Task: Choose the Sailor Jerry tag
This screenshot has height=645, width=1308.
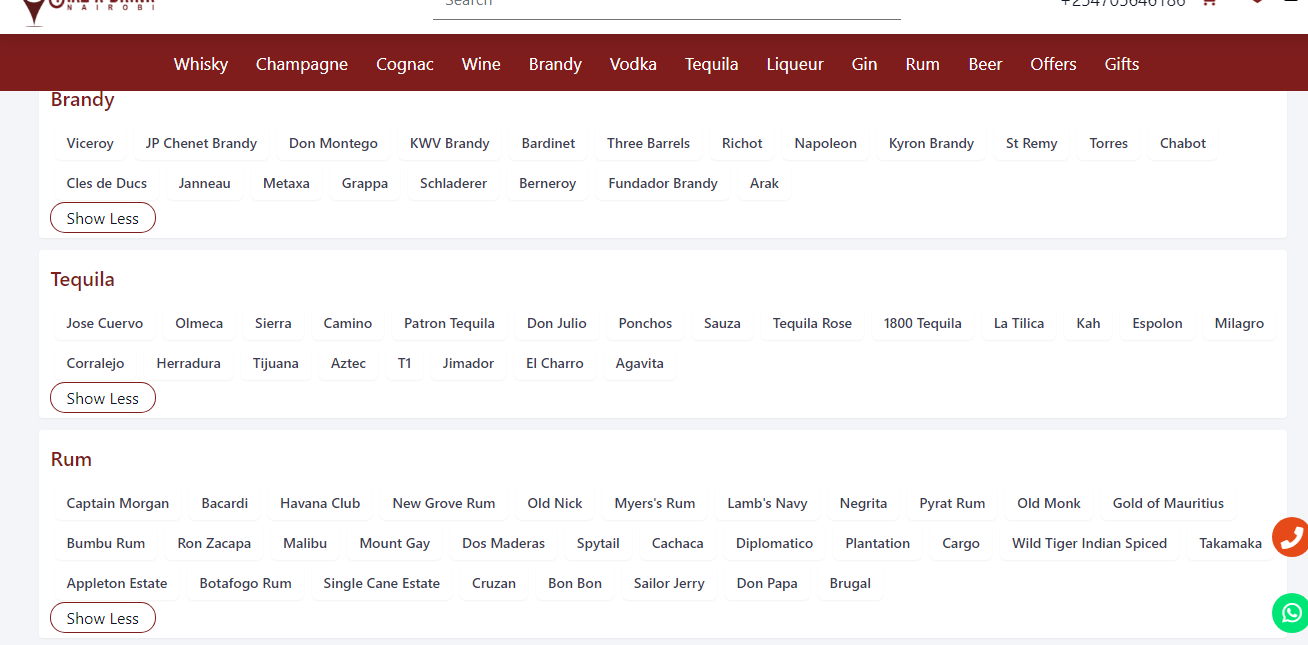Action: 669,583
